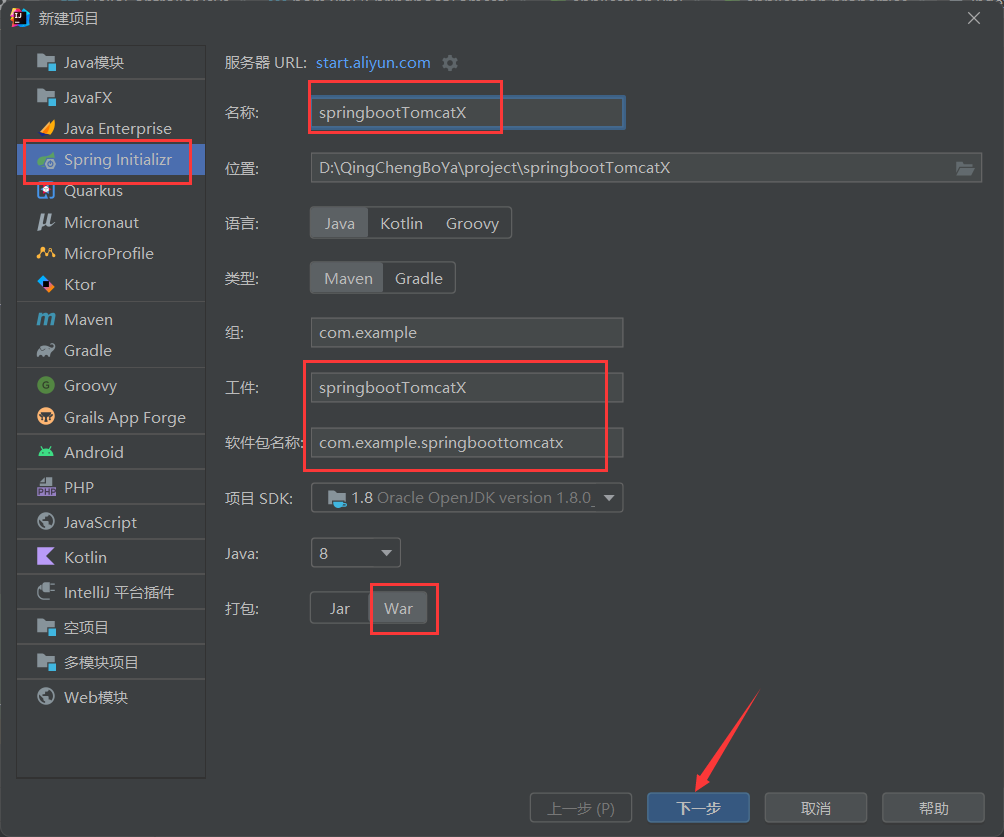Click the Android robot icon

tap(46, 452)
